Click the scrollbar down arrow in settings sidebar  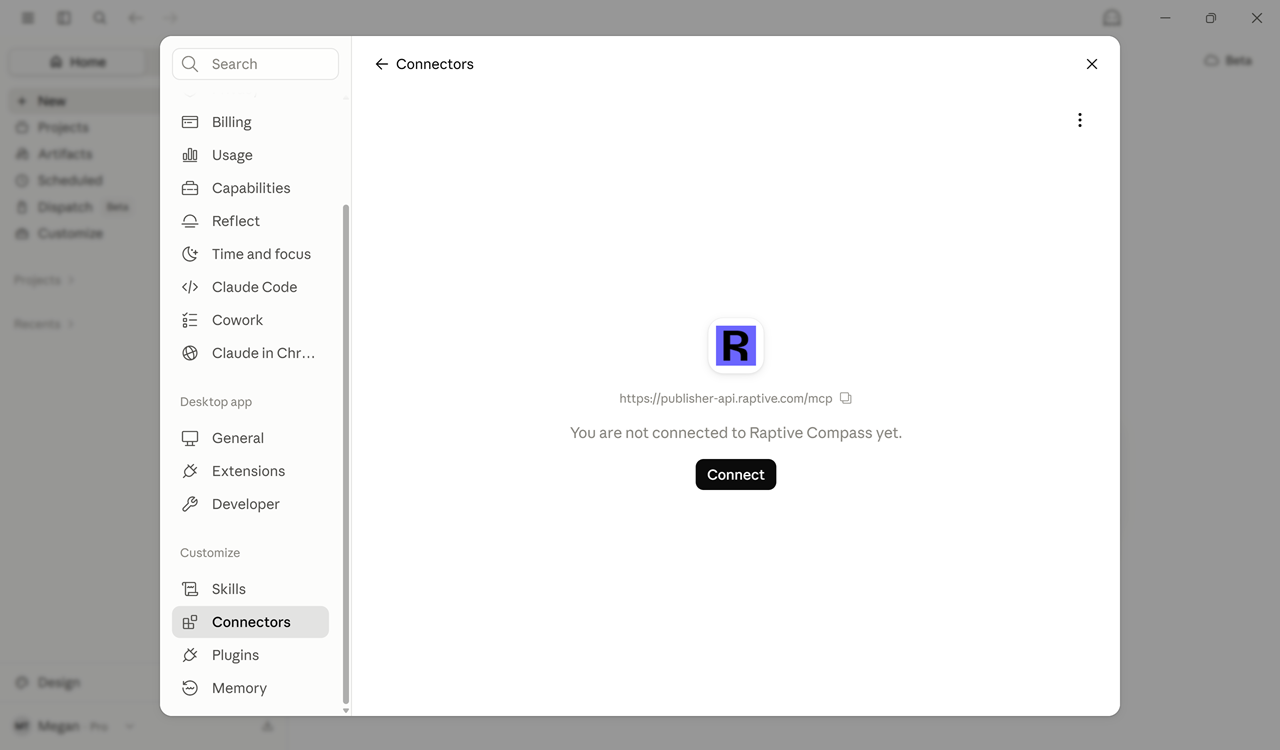(x=346, y=711)
